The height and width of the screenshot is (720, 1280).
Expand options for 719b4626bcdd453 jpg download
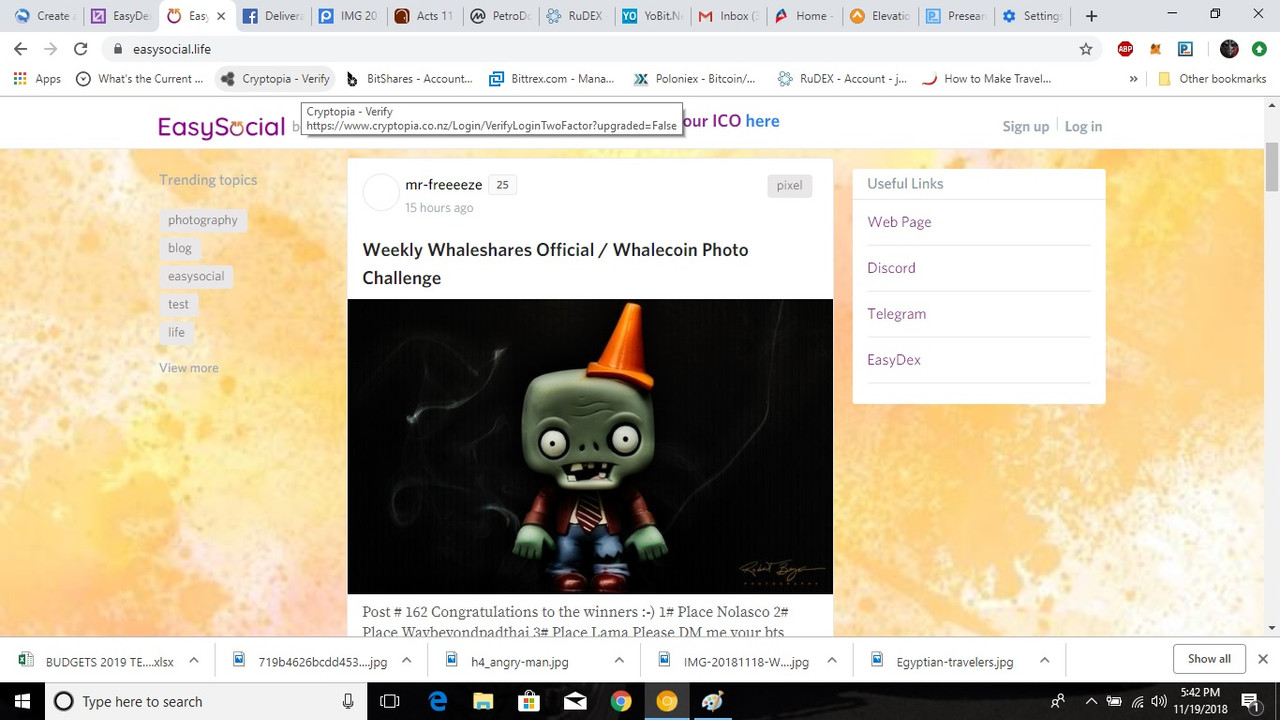click(407, 660)
